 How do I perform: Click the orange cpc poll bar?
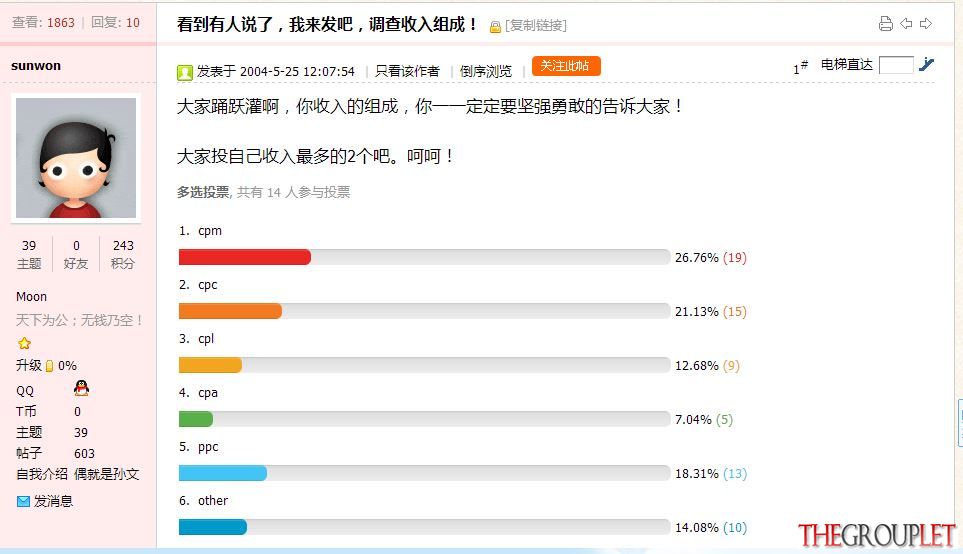coord(230,311)
